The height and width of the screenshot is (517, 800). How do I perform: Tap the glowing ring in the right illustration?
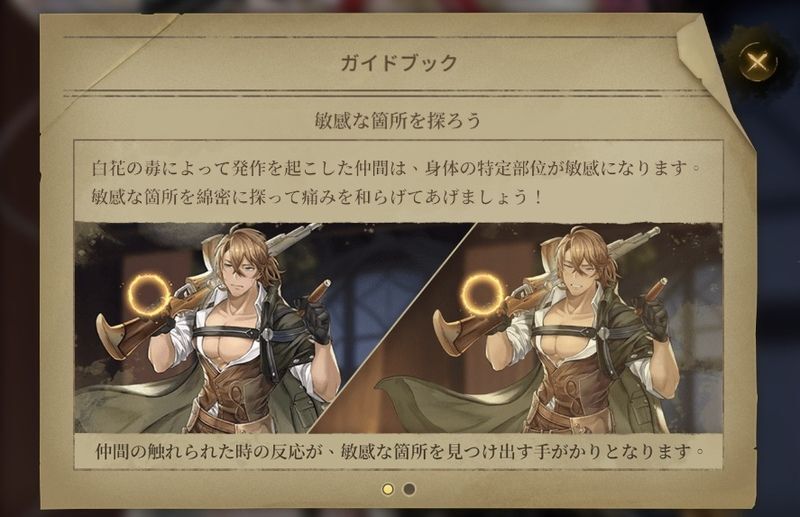pyautogui.click(x=482, y=294)
